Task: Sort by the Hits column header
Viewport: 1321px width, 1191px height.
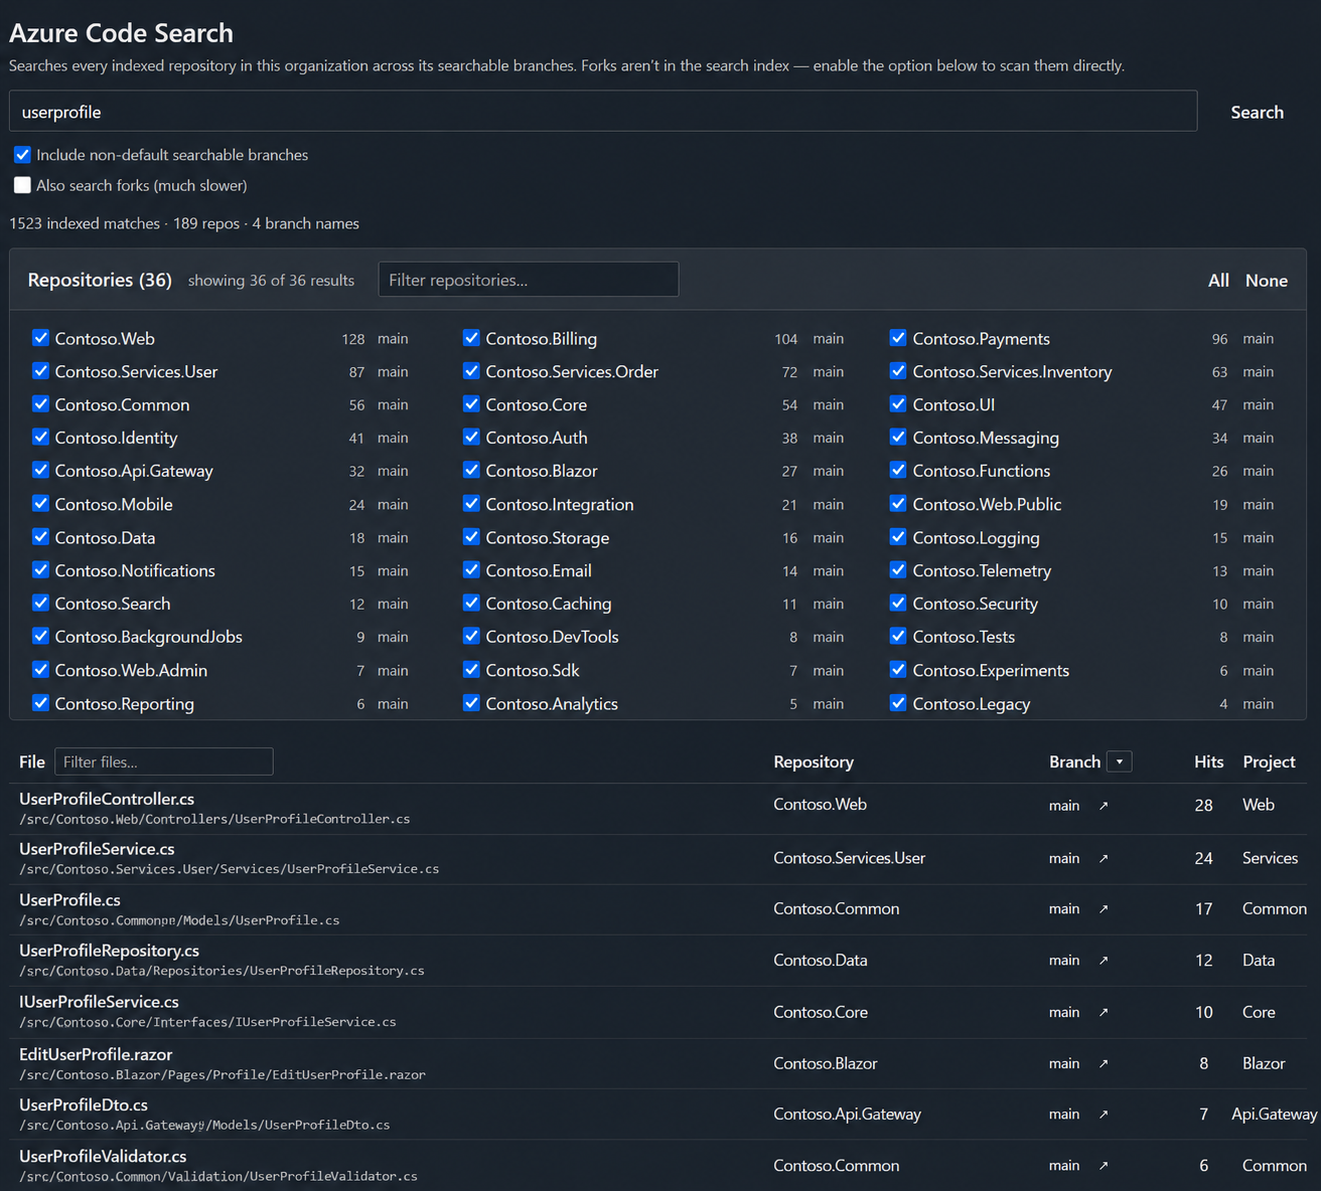Action: 1209,762
